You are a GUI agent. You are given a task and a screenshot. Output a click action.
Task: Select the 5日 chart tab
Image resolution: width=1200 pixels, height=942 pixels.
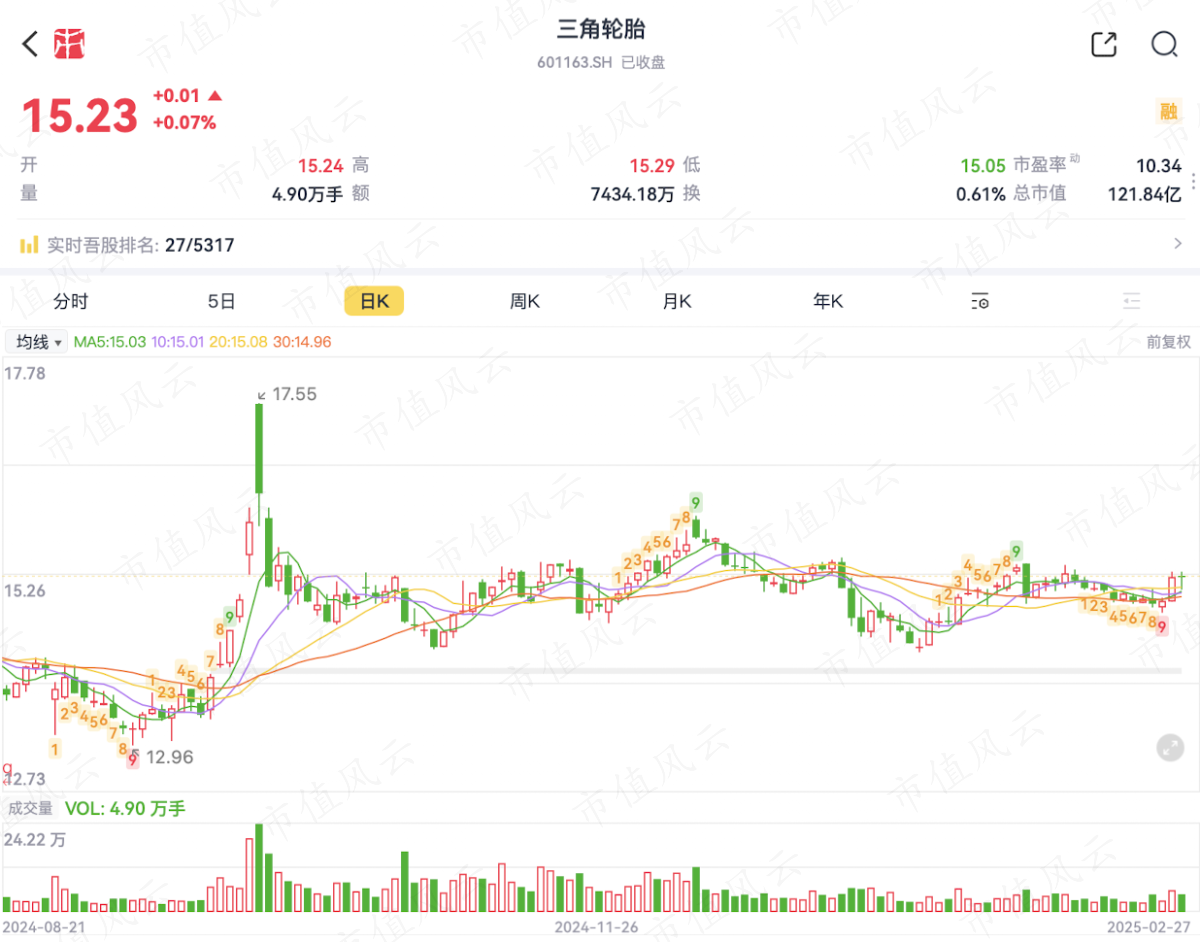pos(222,301)
